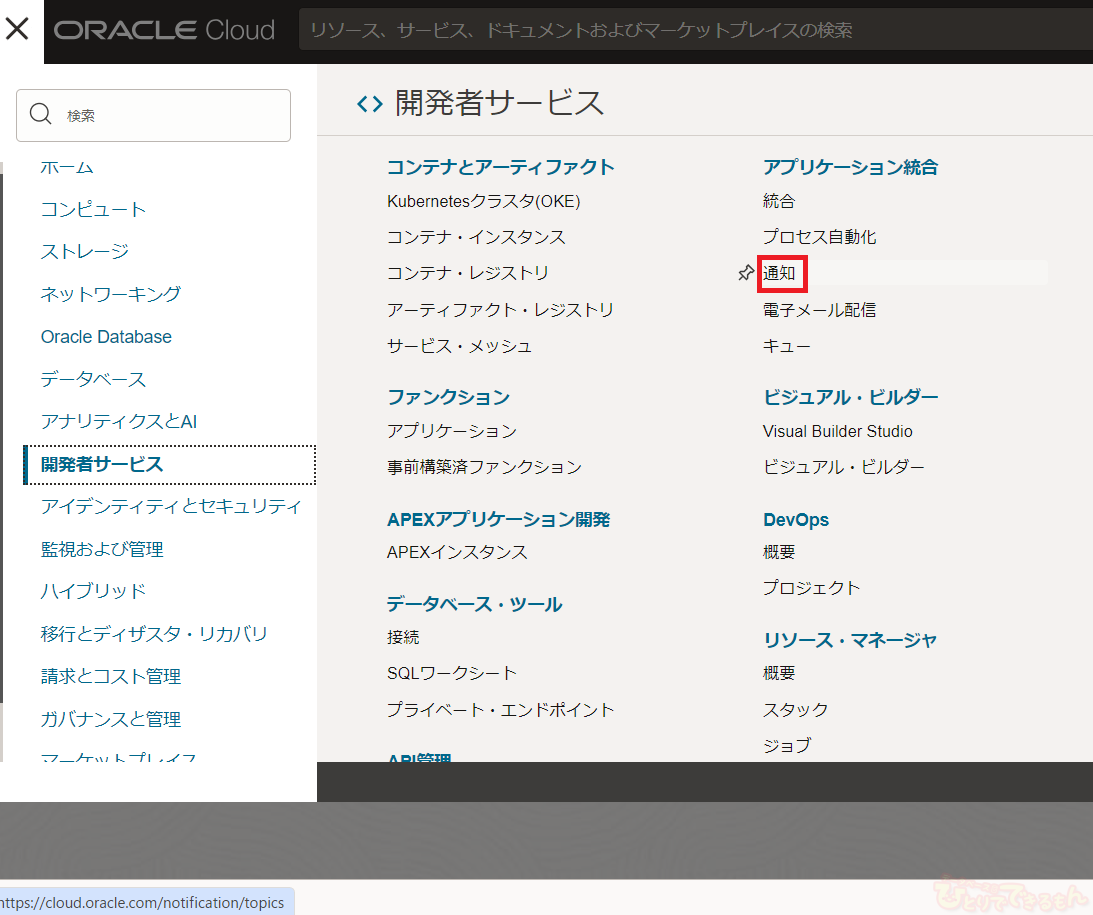The height and width of the screenshot is (915, 1093).
Task: Select アイデンティティとセキュリティ menu item
Action: point(171,506)
